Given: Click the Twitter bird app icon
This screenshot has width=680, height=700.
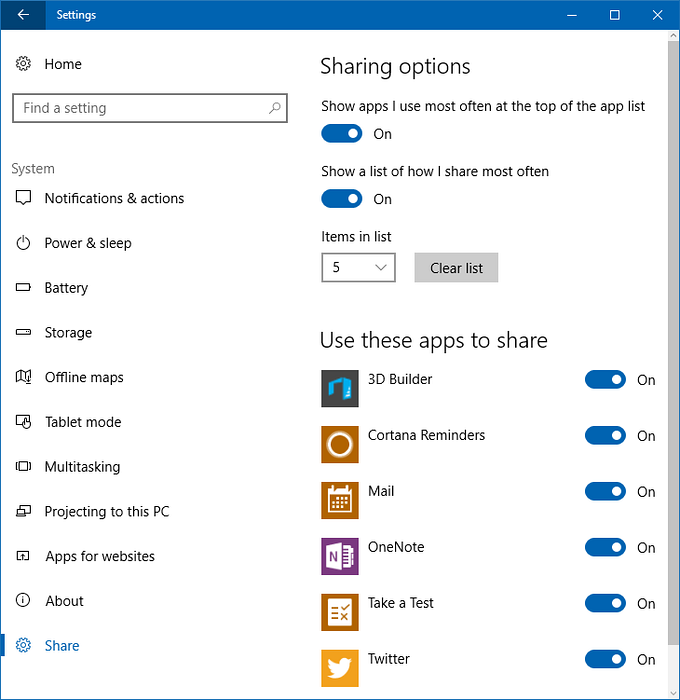Looking at the screenshot, I should point(340,668).
